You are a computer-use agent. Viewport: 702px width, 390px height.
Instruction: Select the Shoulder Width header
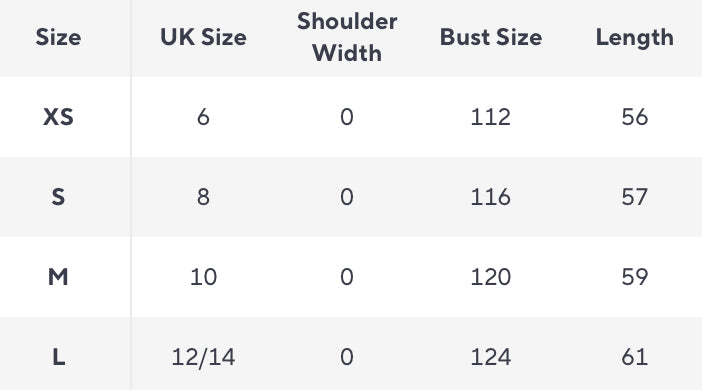coord(347,37)
